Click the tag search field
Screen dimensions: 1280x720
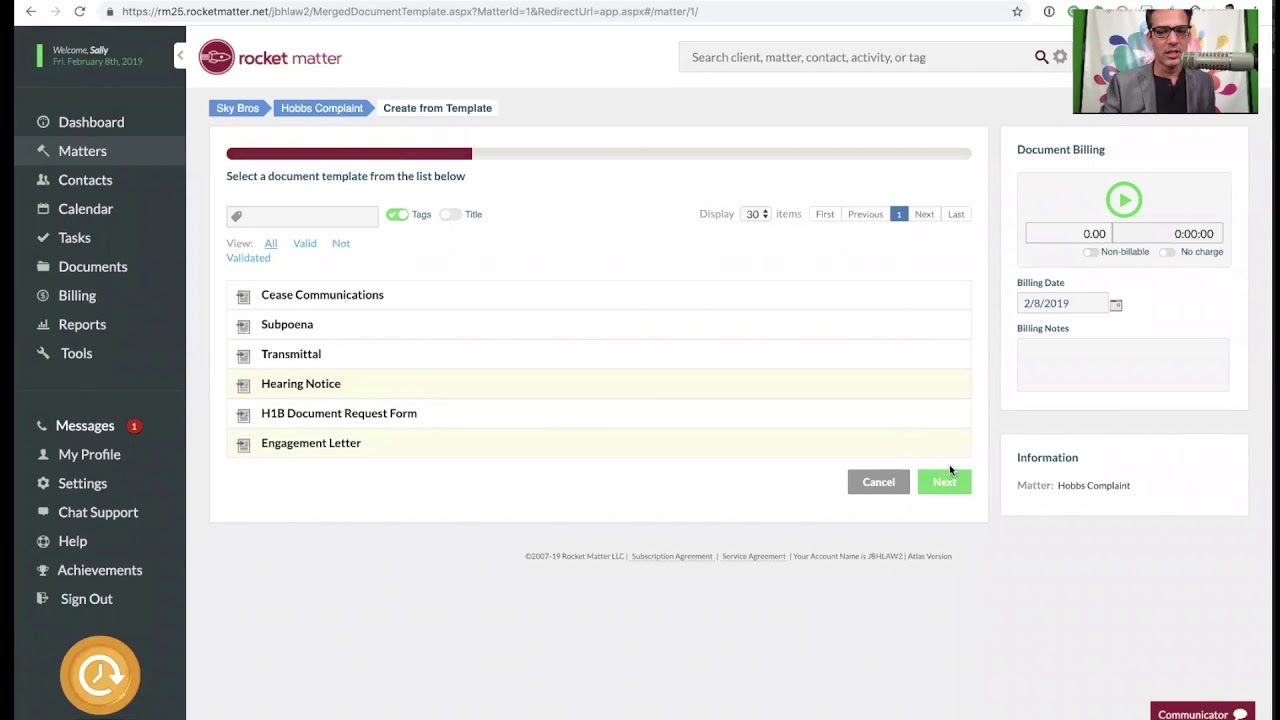point(302,216)
